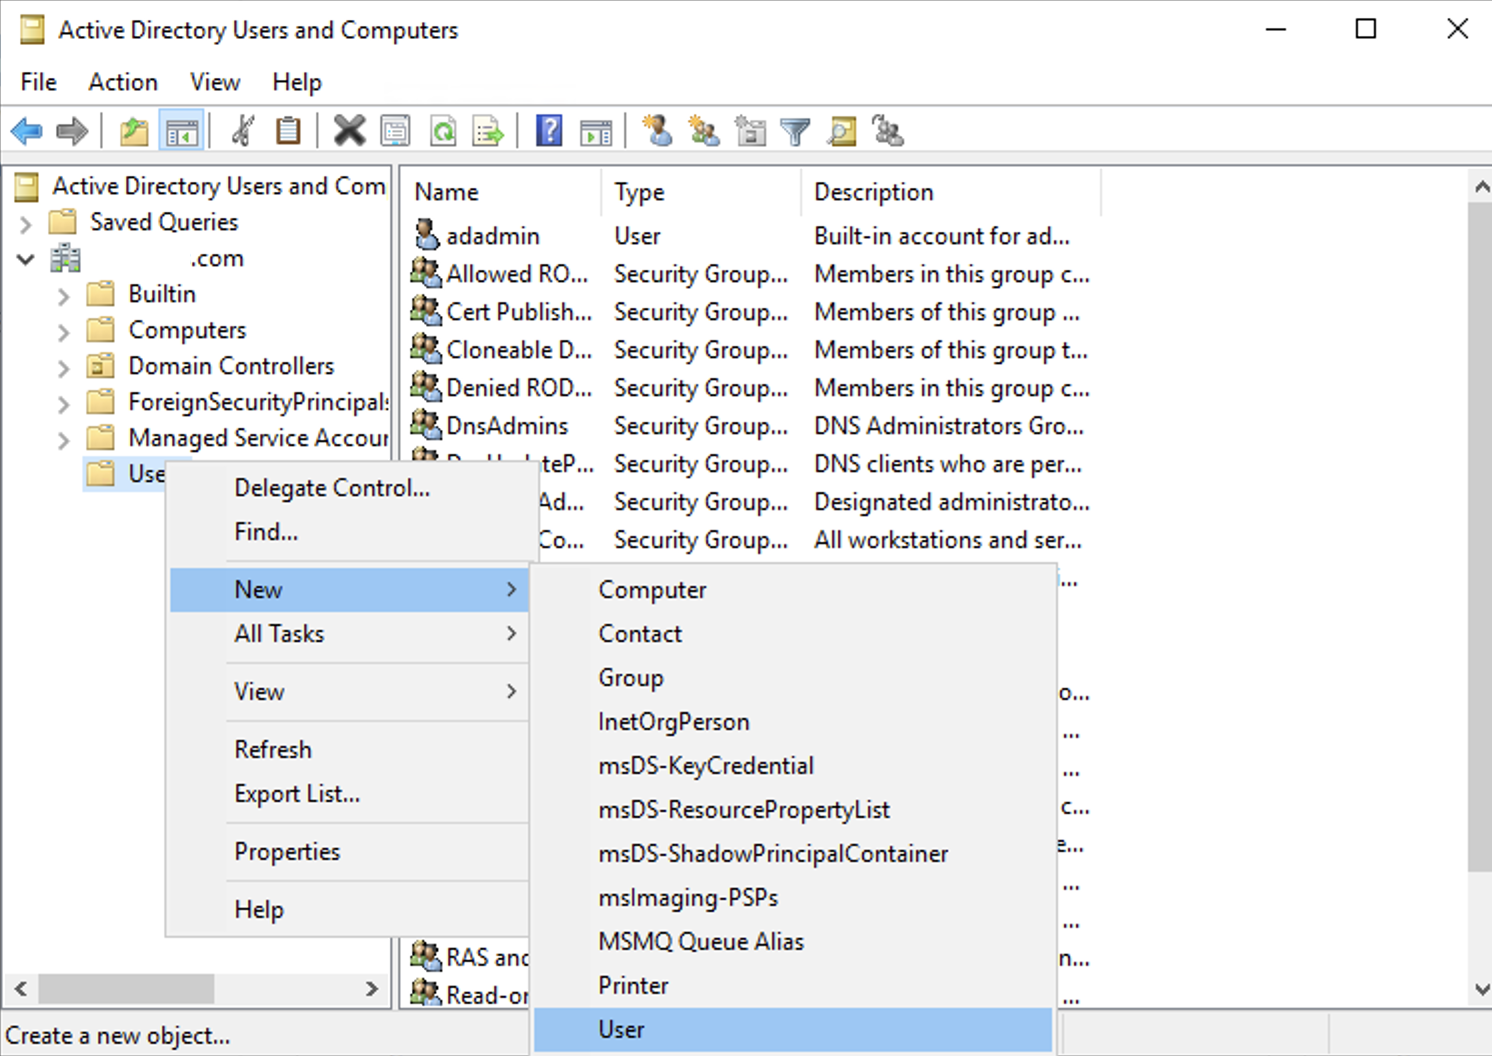Image resolution: width=1492 pixels, height=1056 pixels.
Task: Select InetOrgPerson in New submenu
Action: click(x=793, y=721)
